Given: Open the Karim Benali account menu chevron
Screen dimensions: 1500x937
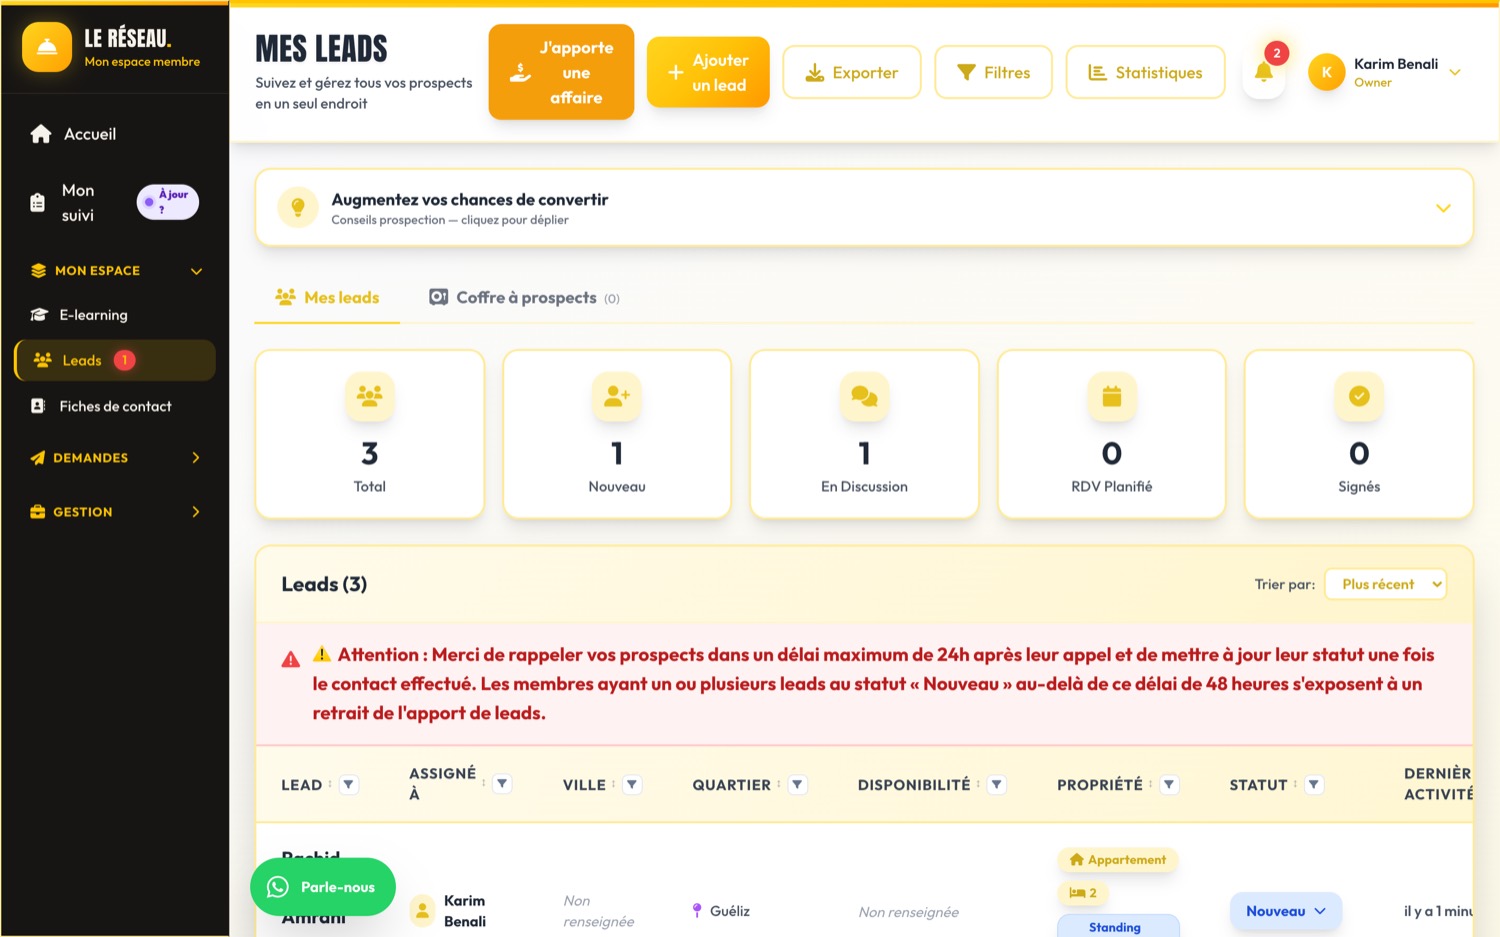Looking at the screenshot, I should click(1455, 72).
